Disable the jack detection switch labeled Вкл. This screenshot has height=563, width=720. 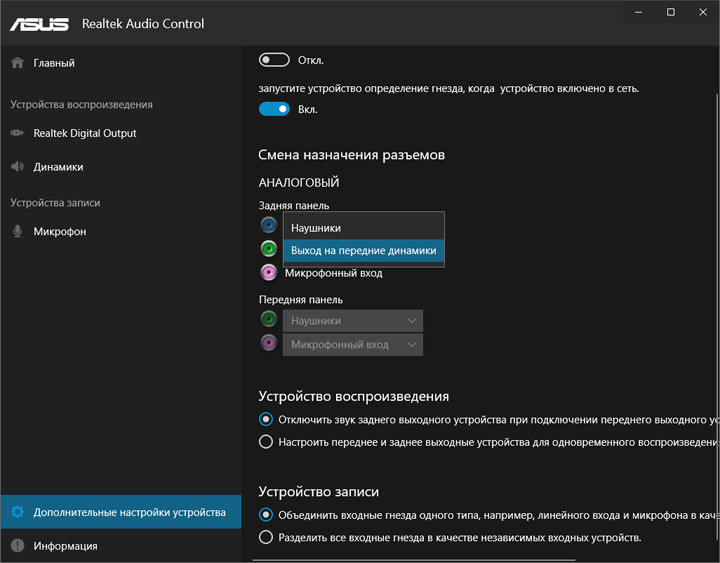274,109
